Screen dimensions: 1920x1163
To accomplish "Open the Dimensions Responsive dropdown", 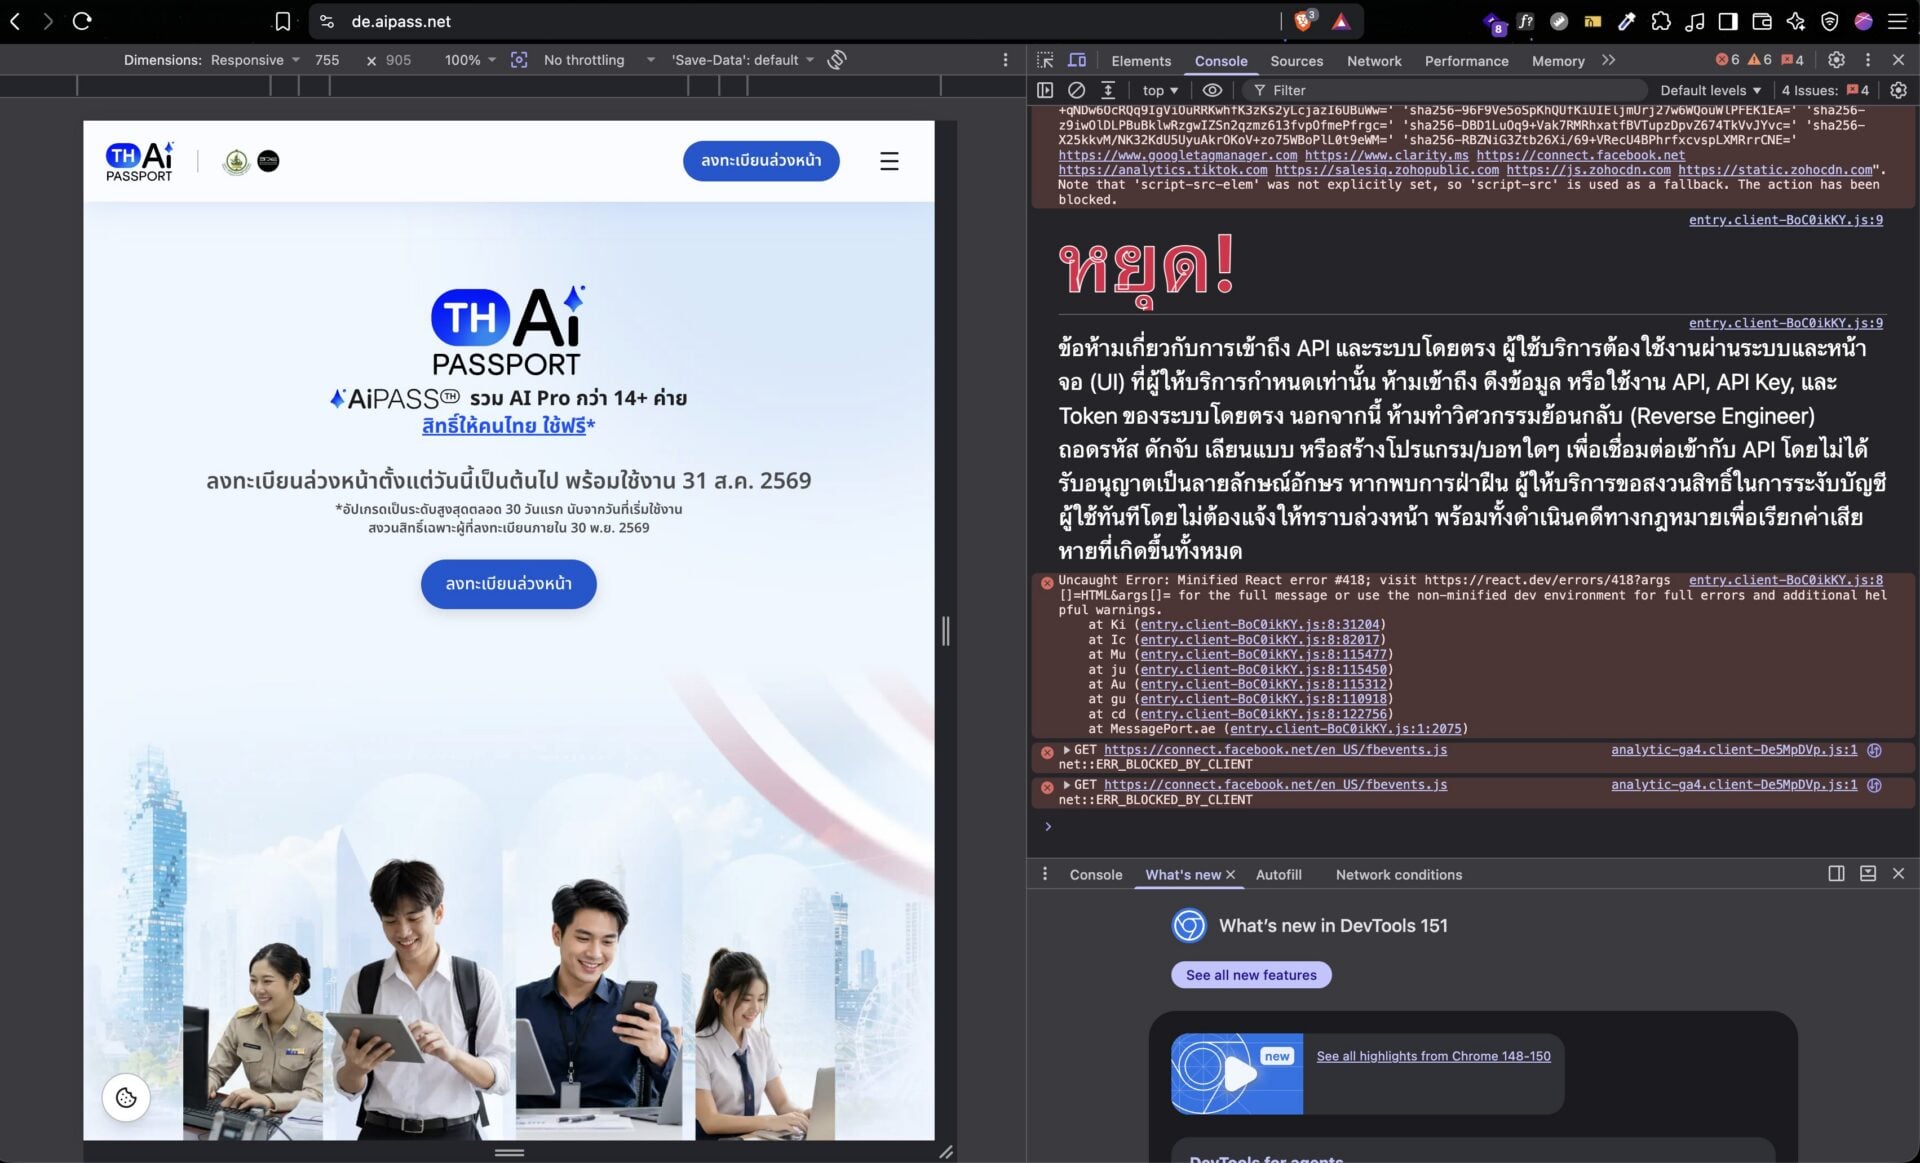I will 255,60.
